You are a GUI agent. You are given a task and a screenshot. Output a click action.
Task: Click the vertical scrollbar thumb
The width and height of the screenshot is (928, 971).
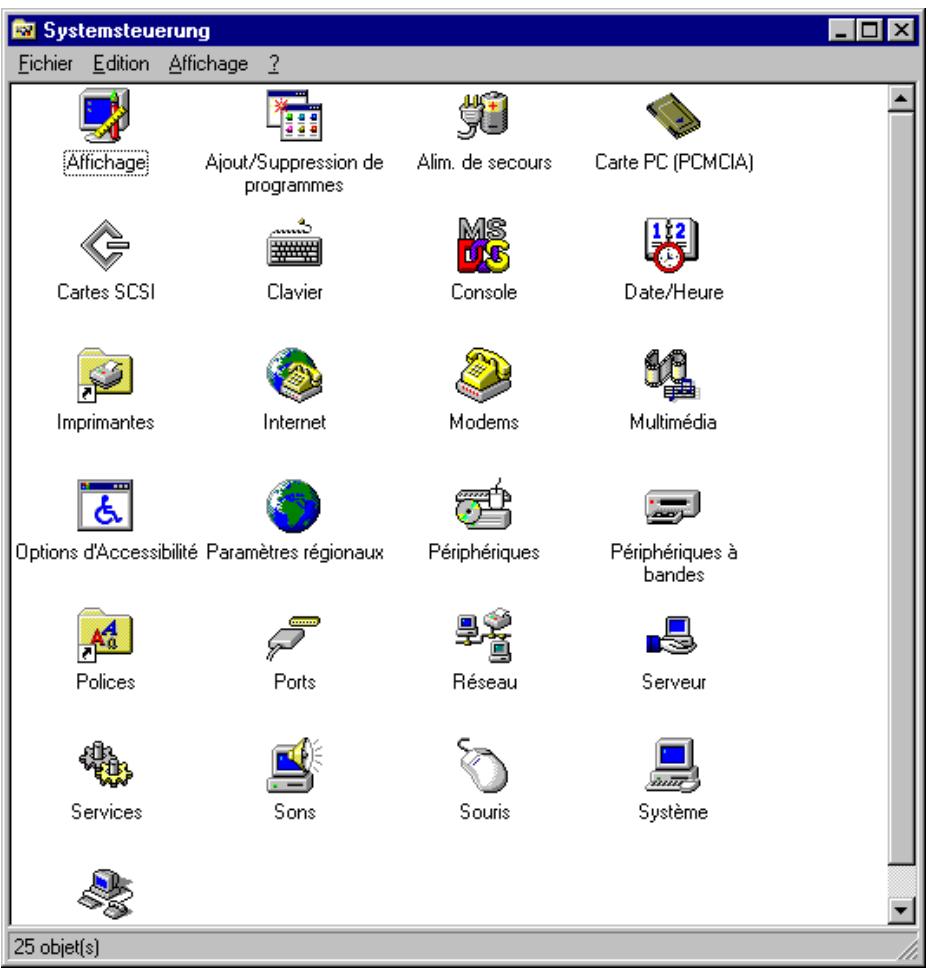point(901,488)
